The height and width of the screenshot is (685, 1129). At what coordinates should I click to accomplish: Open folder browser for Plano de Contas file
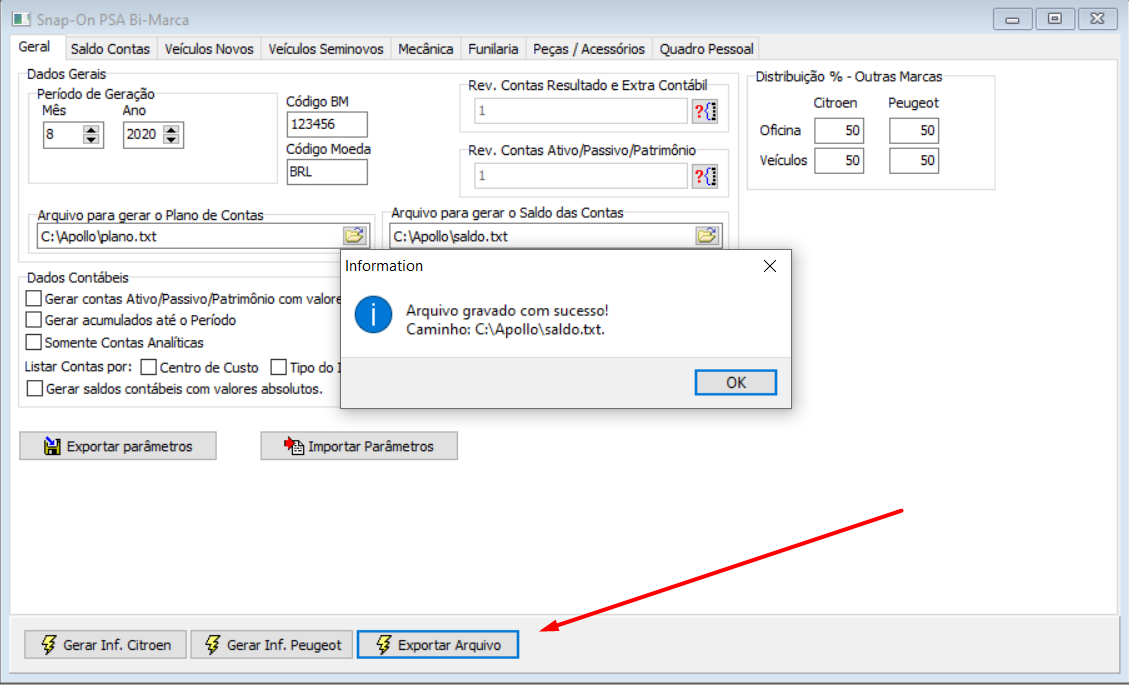[x=354, y=236]
